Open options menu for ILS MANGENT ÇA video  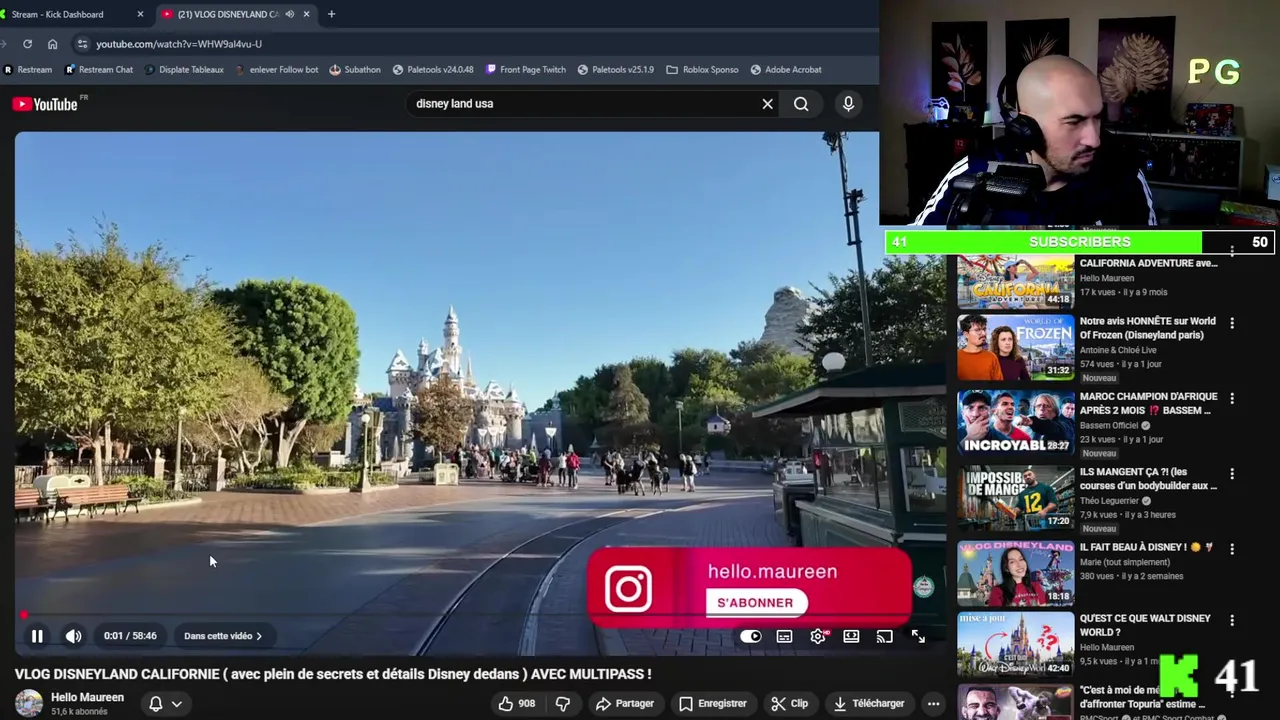point(1232,473)
